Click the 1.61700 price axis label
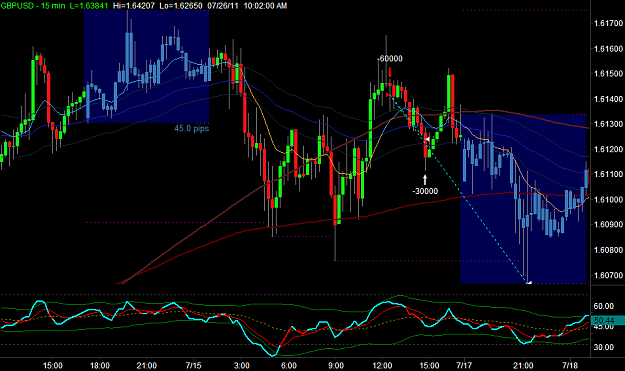Image resolution: width=625 pixels, height=371 pixels. pyautogui.click(x=608, y=24)
